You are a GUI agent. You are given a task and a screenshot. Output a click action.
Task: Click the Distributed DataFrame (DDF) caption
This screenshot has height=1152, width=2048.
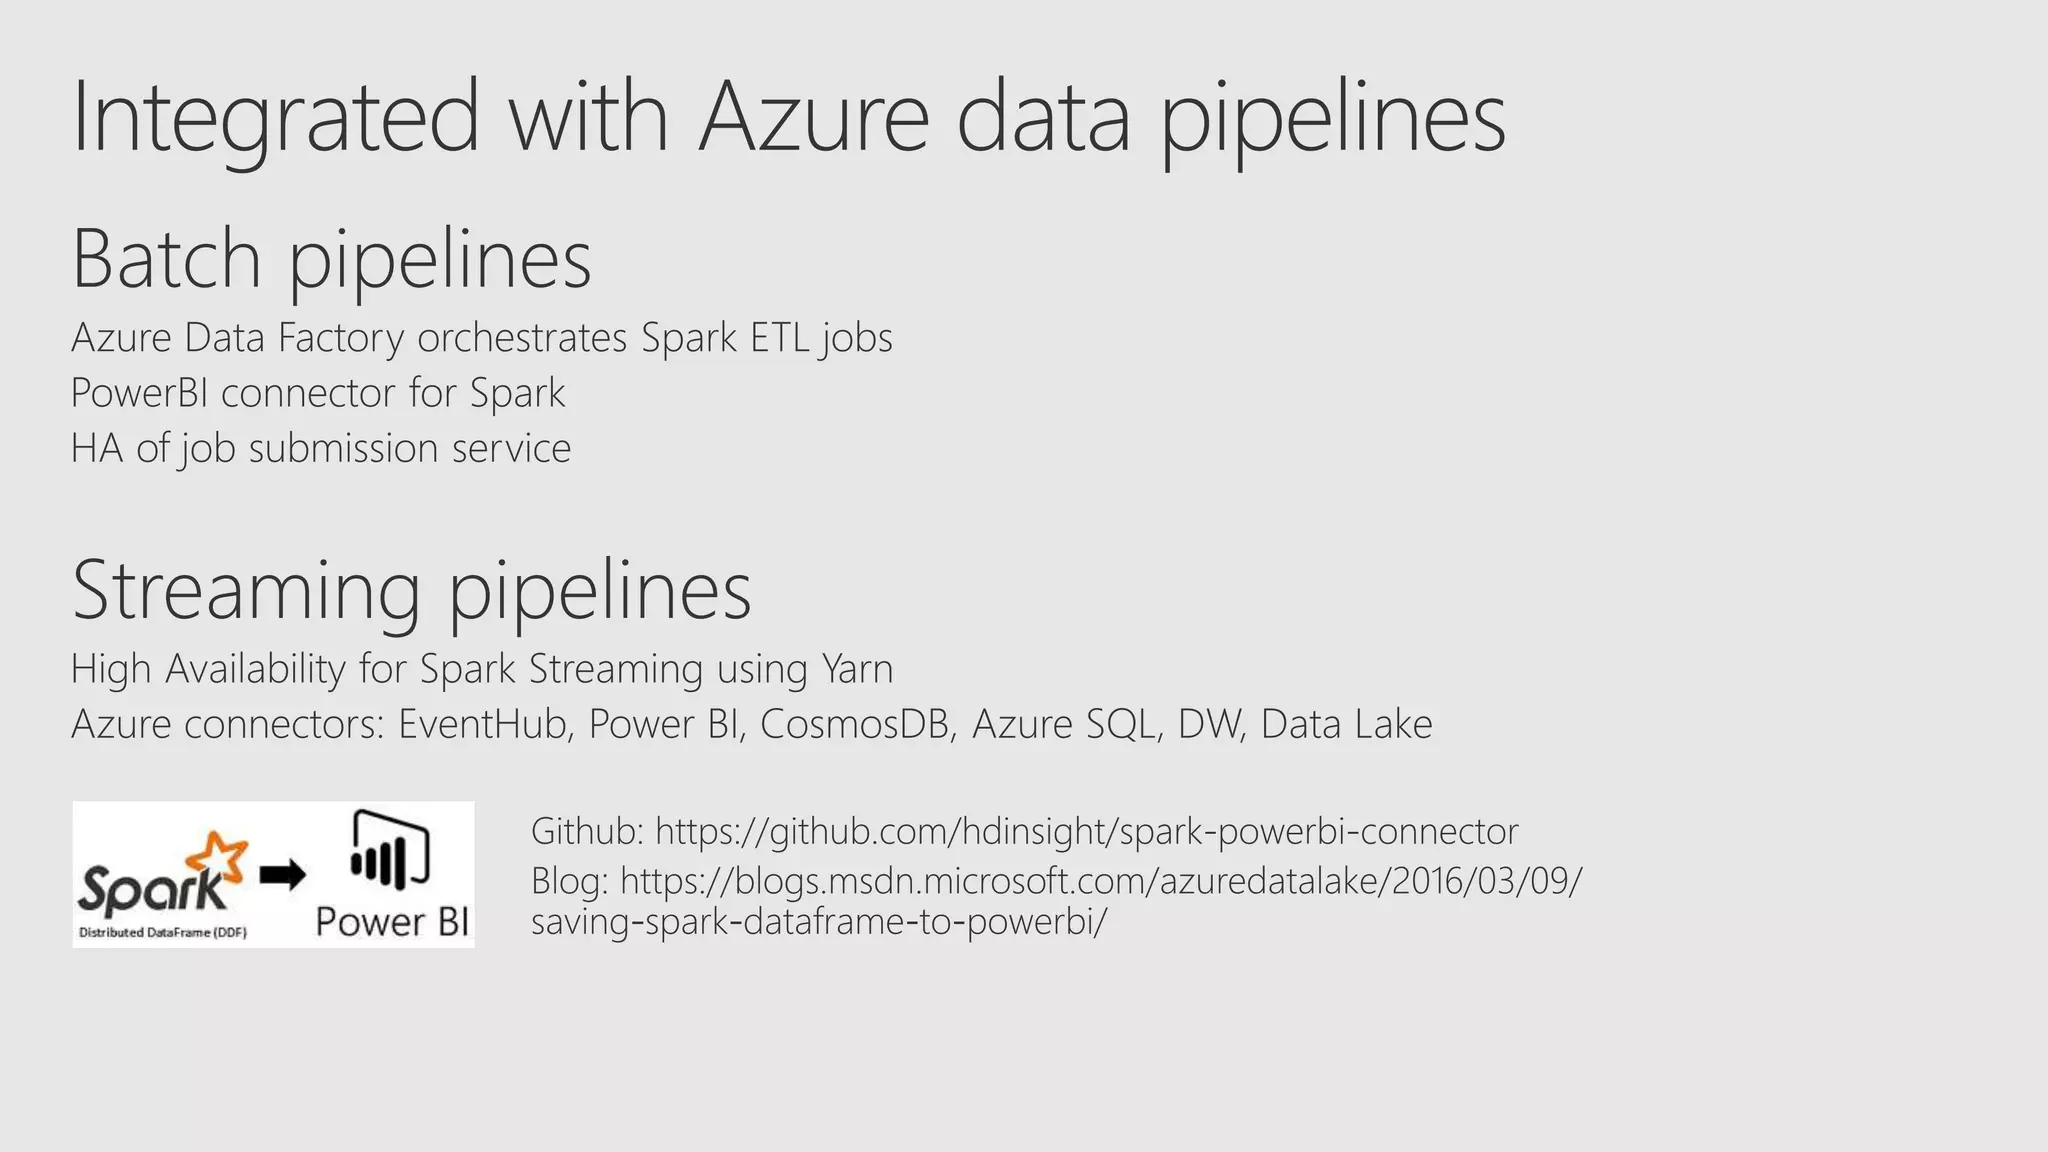[163, 933]
